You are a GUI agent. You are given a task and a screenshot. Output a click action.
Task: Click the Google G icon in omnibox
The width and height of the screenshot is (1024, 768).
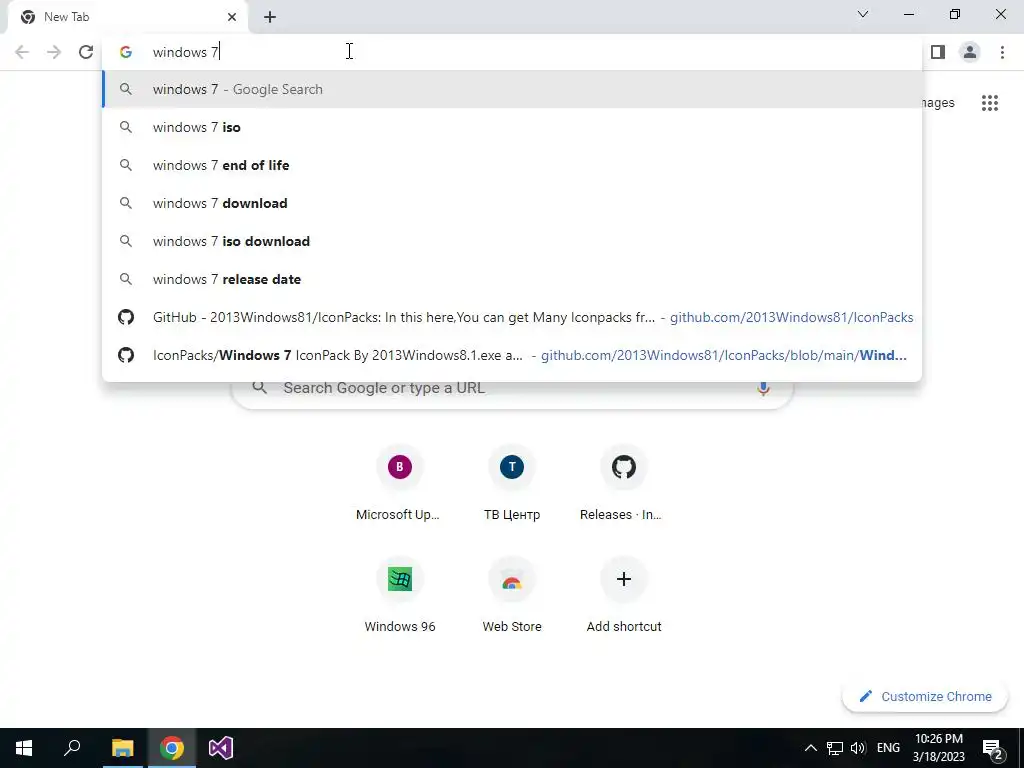[x=126, y=52]
